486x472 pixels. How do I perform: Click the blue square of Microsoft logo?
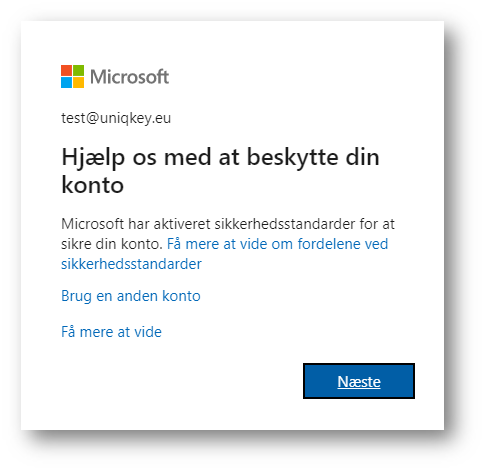[66, 82]
